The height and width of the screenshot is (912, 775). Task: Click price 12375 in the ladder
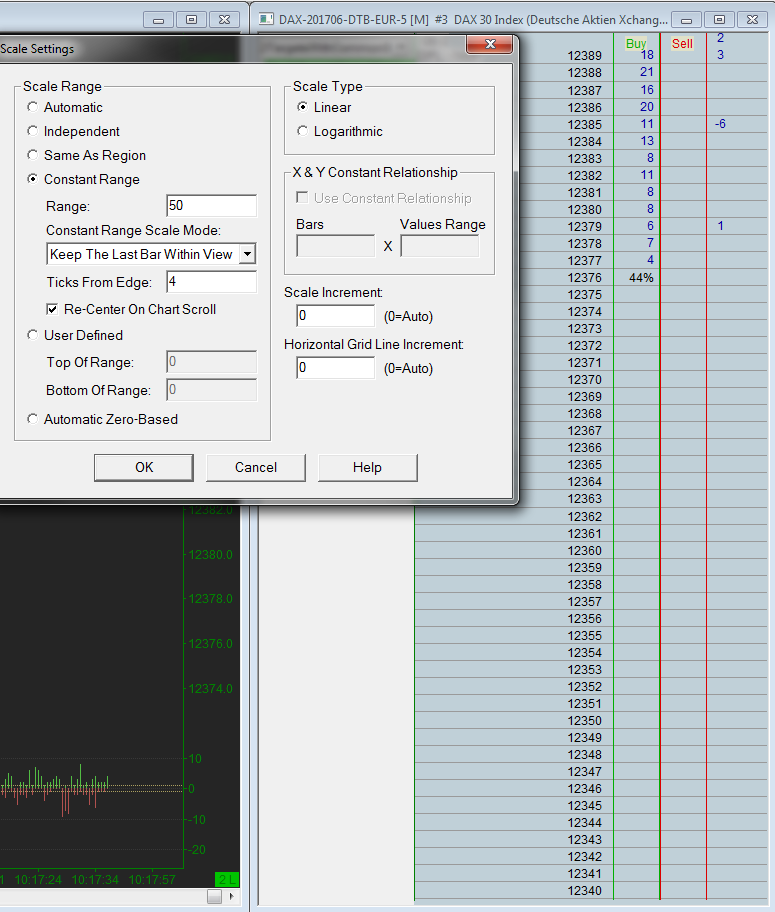pos(585,294)
